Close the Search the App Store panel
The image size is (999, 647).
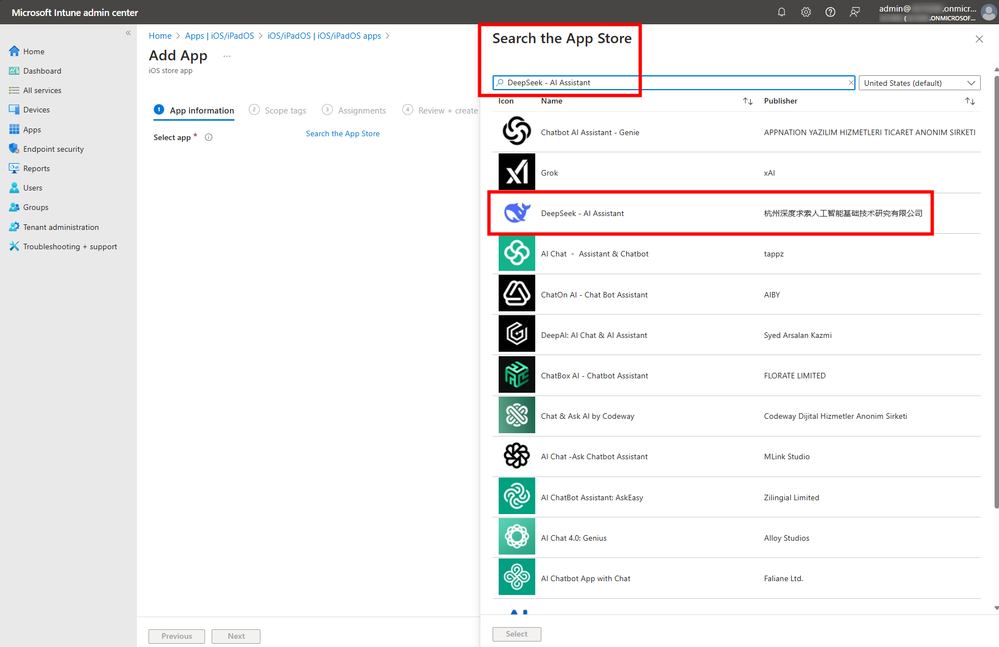pos(979,39)
